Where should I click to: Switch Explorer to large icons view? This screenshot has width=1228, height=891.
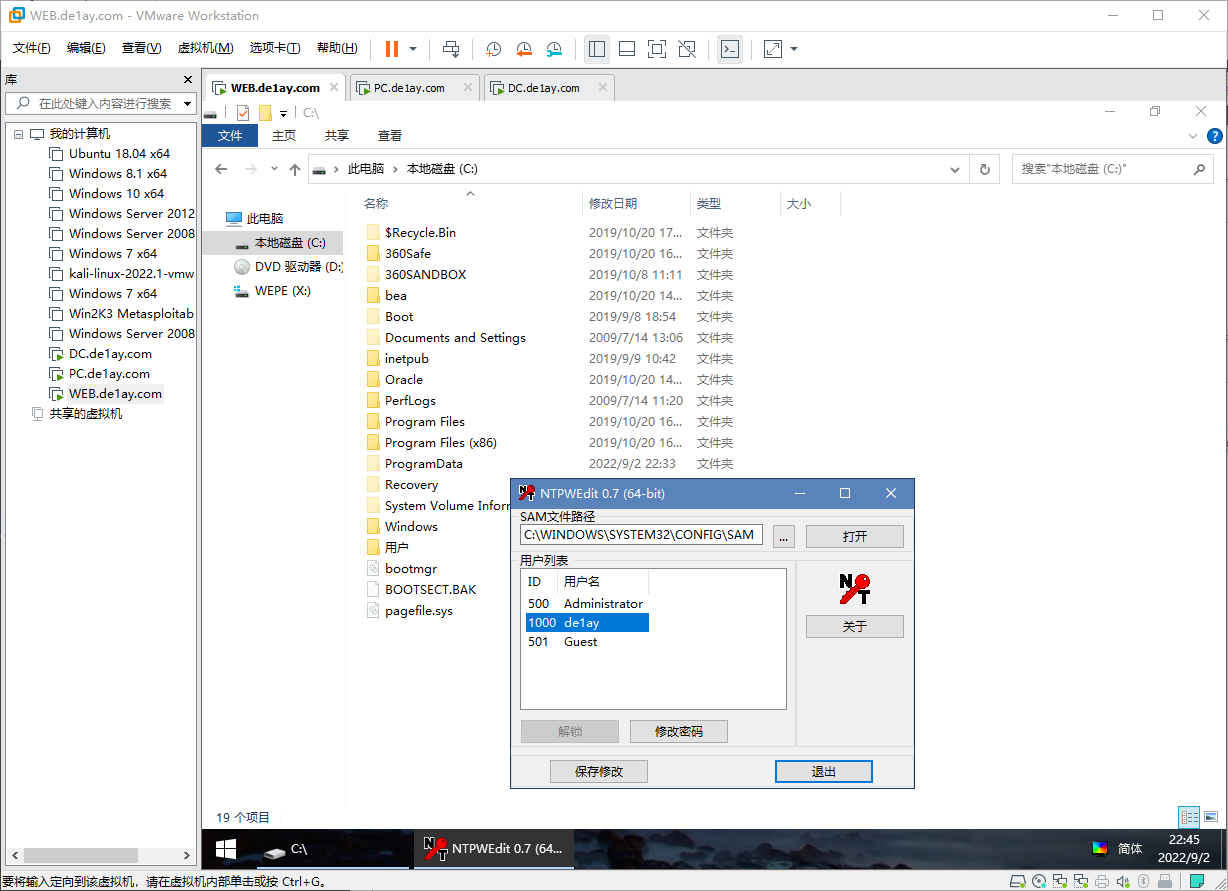point(1210,817)
